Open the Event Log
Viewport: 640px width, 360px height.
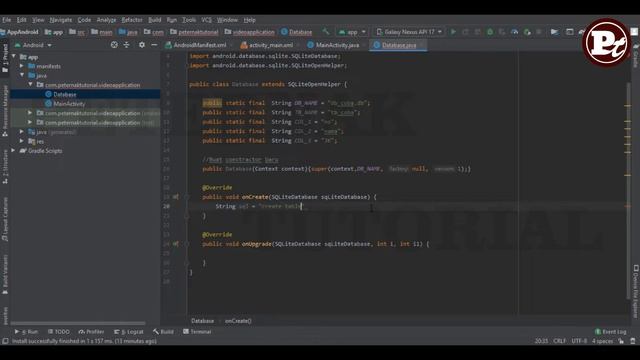(611, 331)
